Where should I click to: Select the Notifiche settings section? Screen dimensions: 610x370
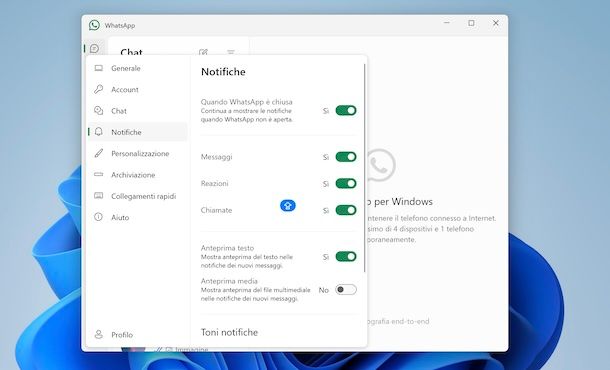pos(138,132)
